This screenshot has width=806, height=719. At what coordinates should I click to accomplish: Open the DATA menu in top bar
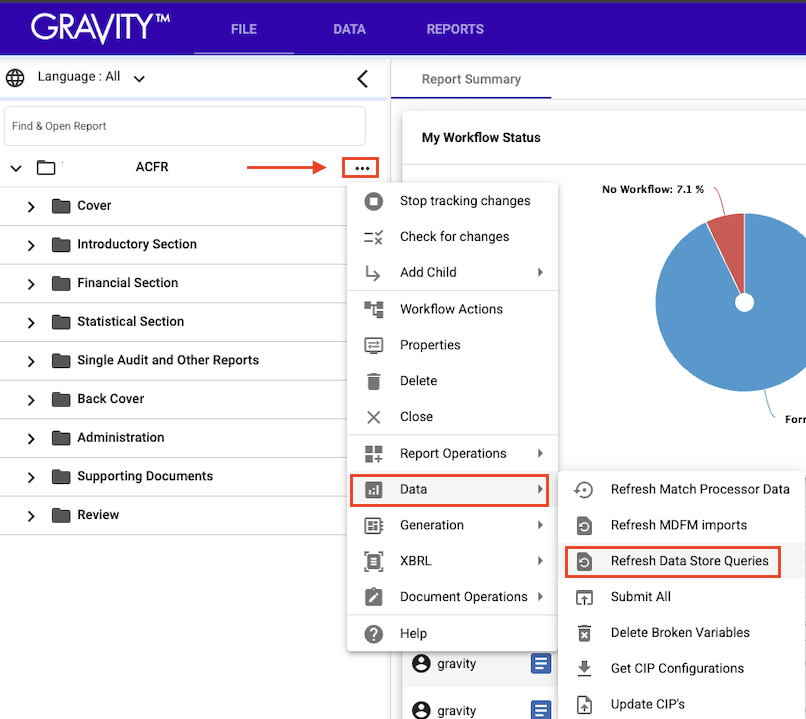(349, 29)
